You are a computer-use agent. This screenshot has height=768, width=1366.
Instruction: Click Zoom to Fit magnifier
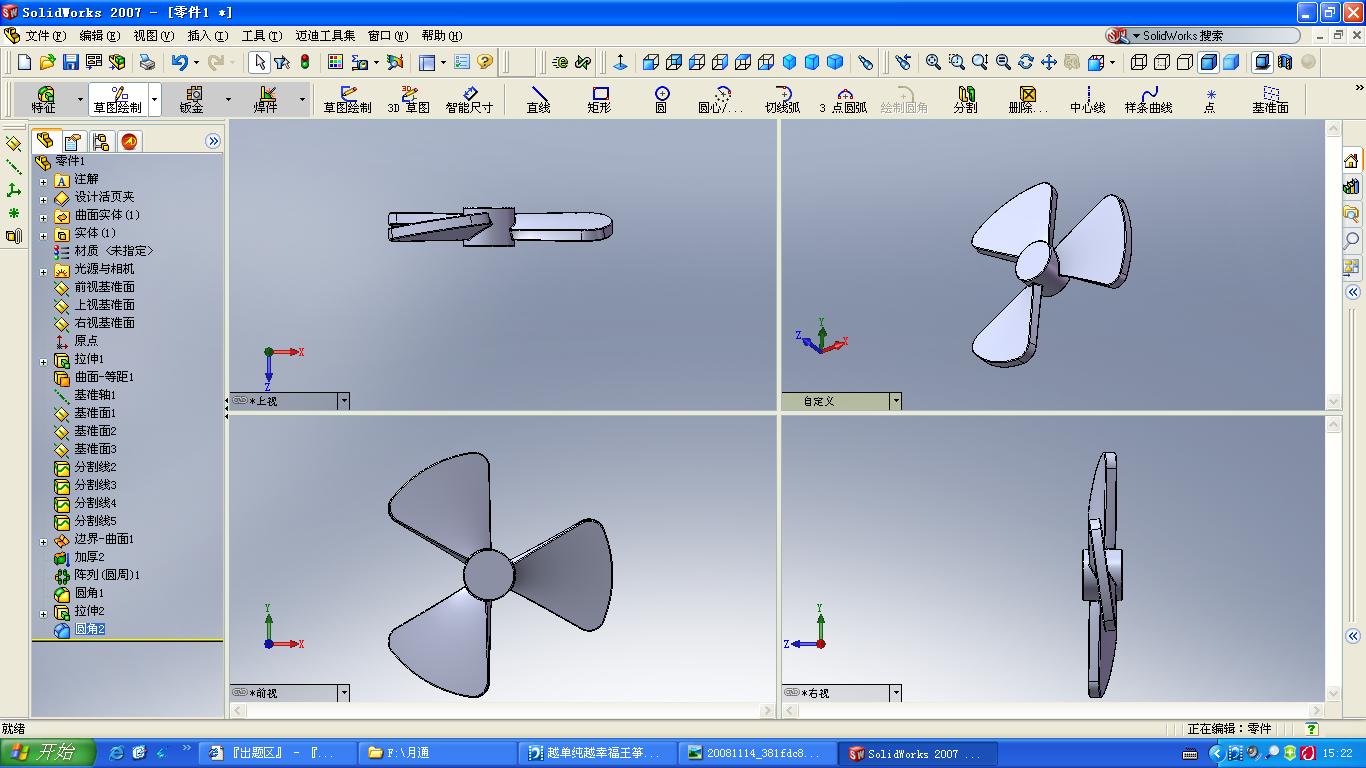[x=933, y=62]
